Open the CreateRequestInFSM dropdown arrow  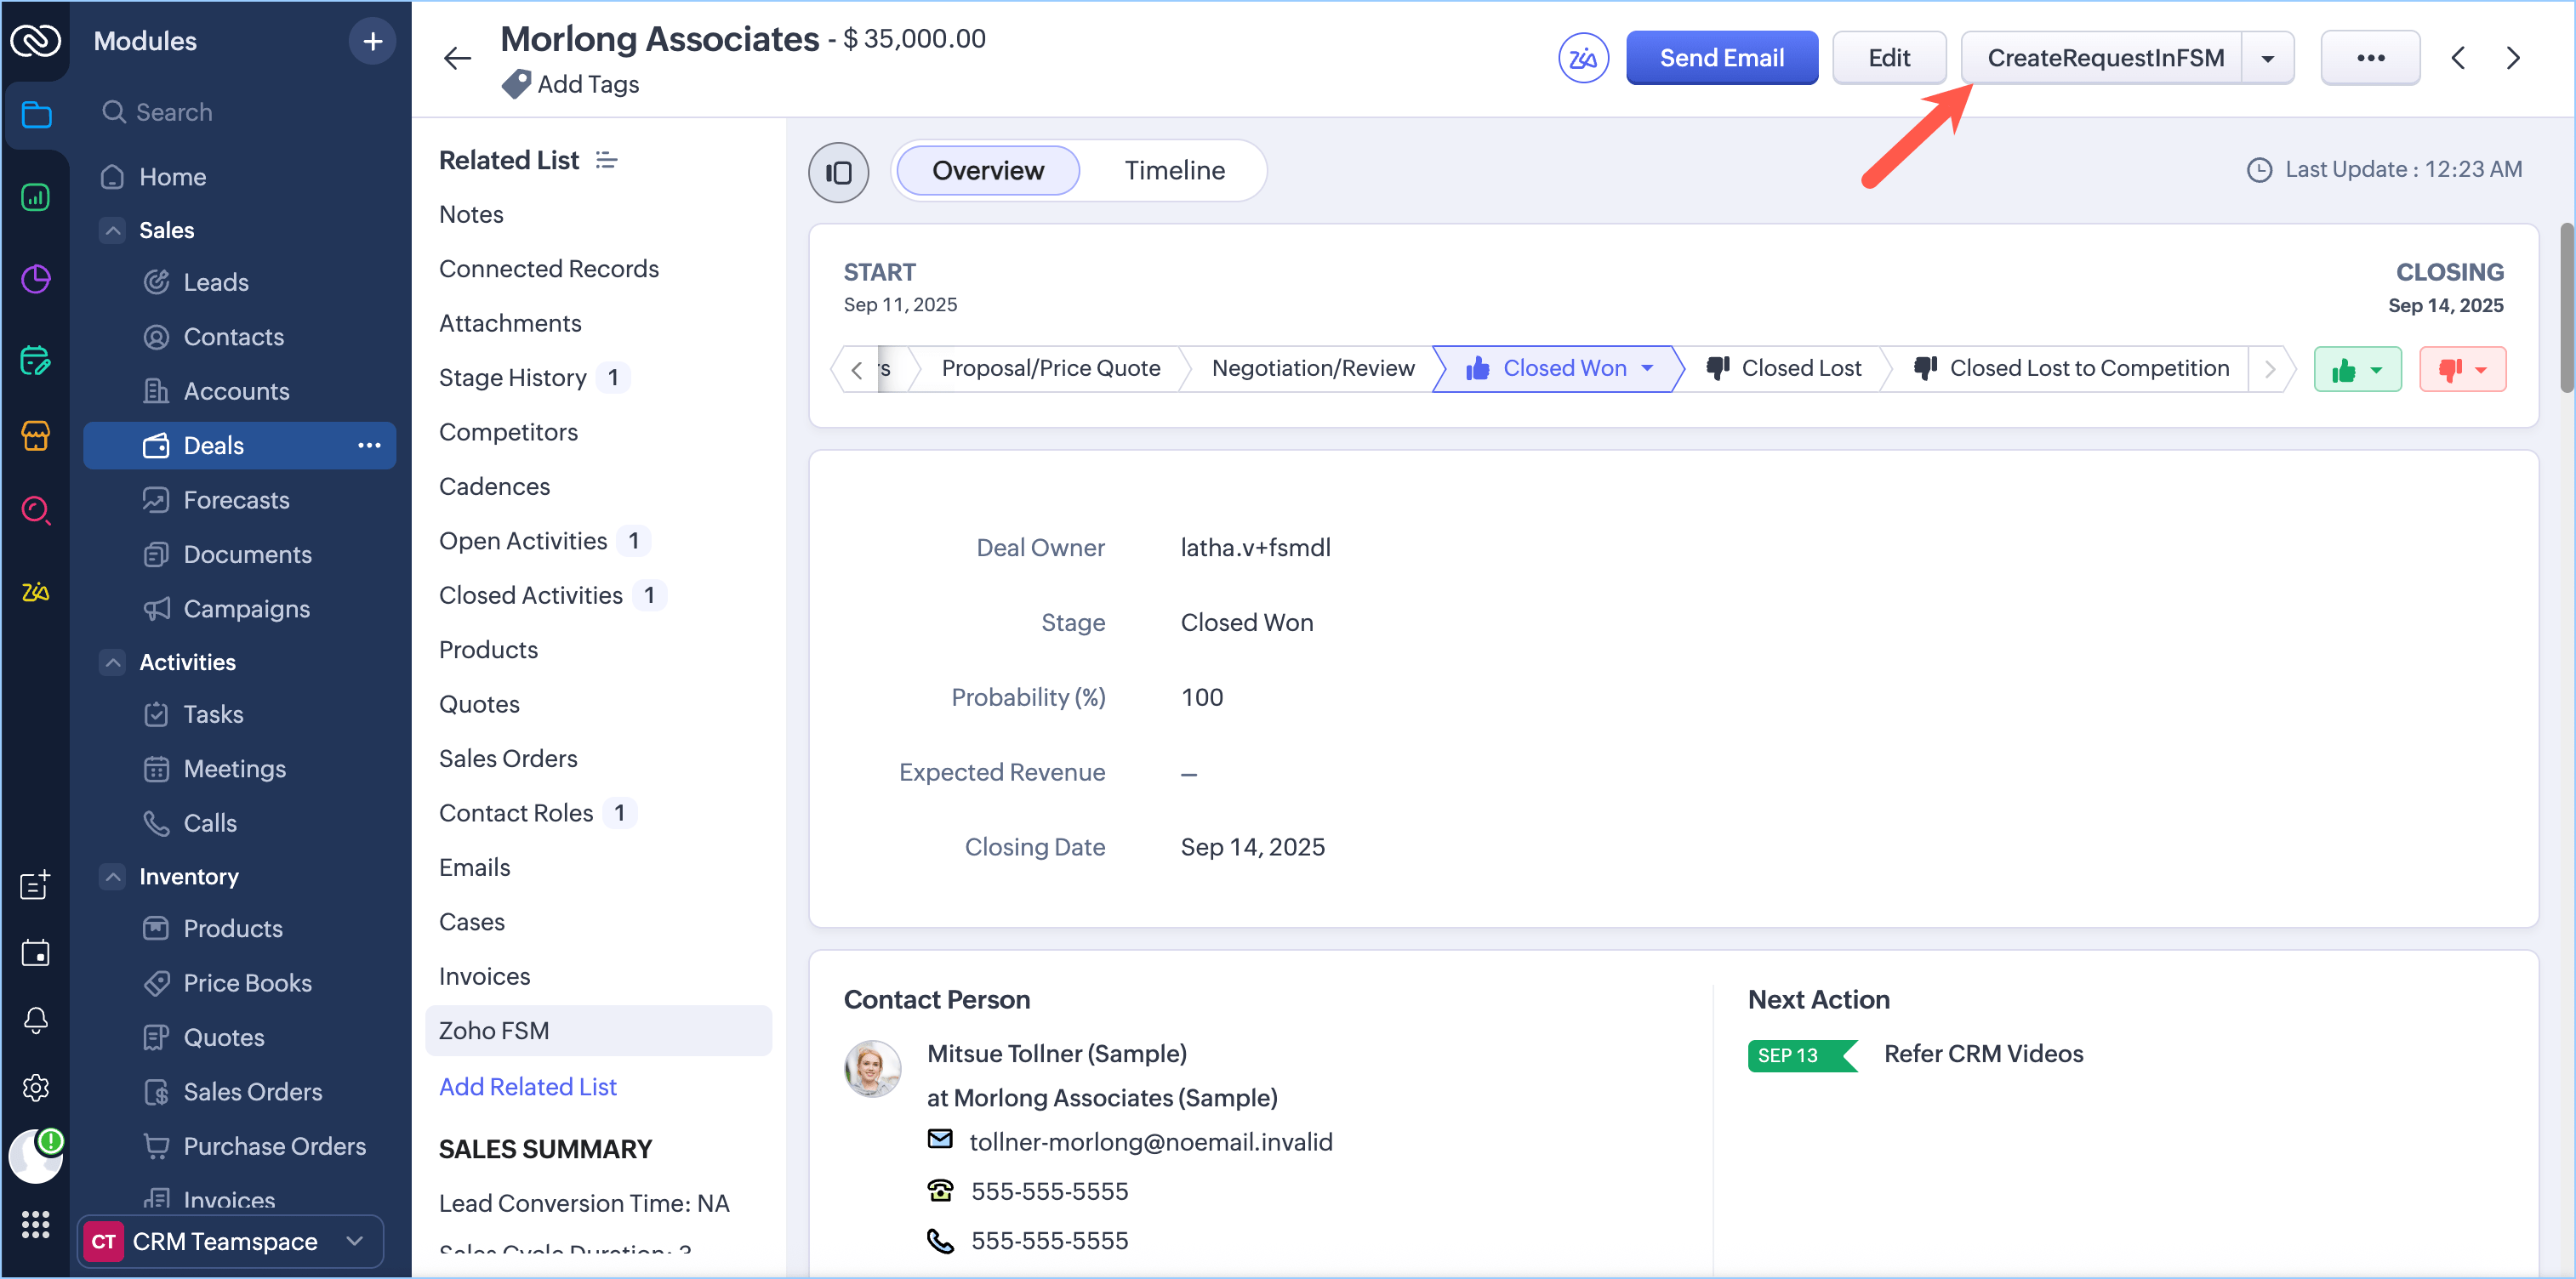pos(2268,59)
